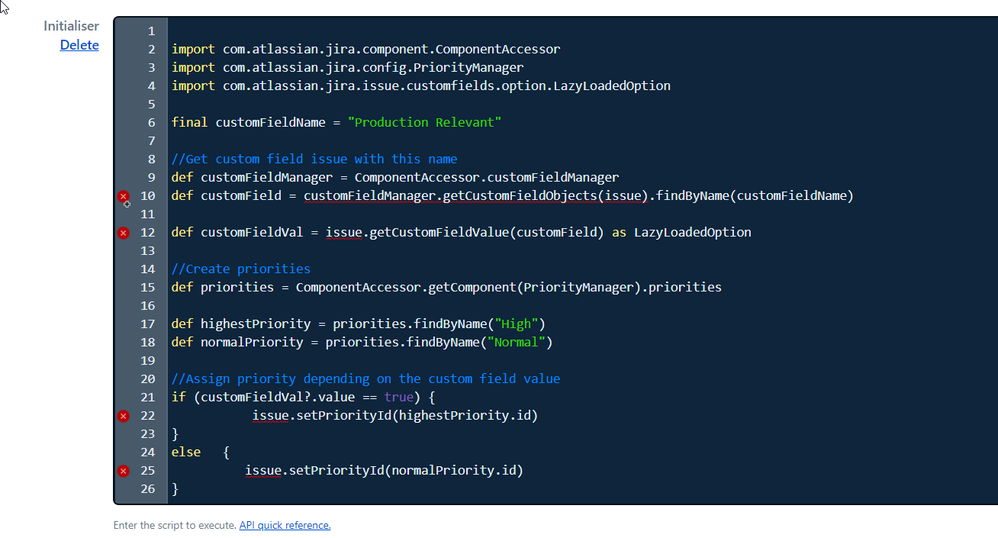This screenshot has height=538, width=998.
Task: Click the error marker on line 12
Action: (x=123, y=233)
